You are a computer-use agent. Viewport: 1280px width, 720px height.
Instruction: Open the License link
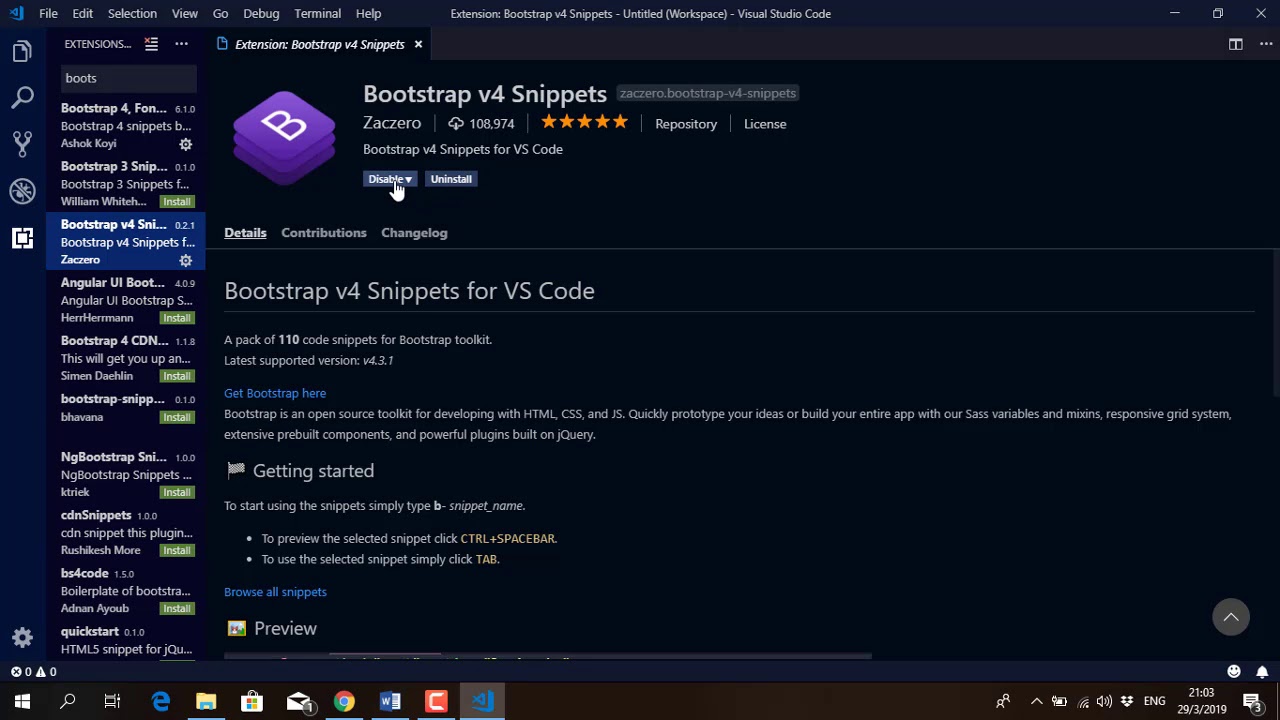pyautogui.click(x=765, y=124)
